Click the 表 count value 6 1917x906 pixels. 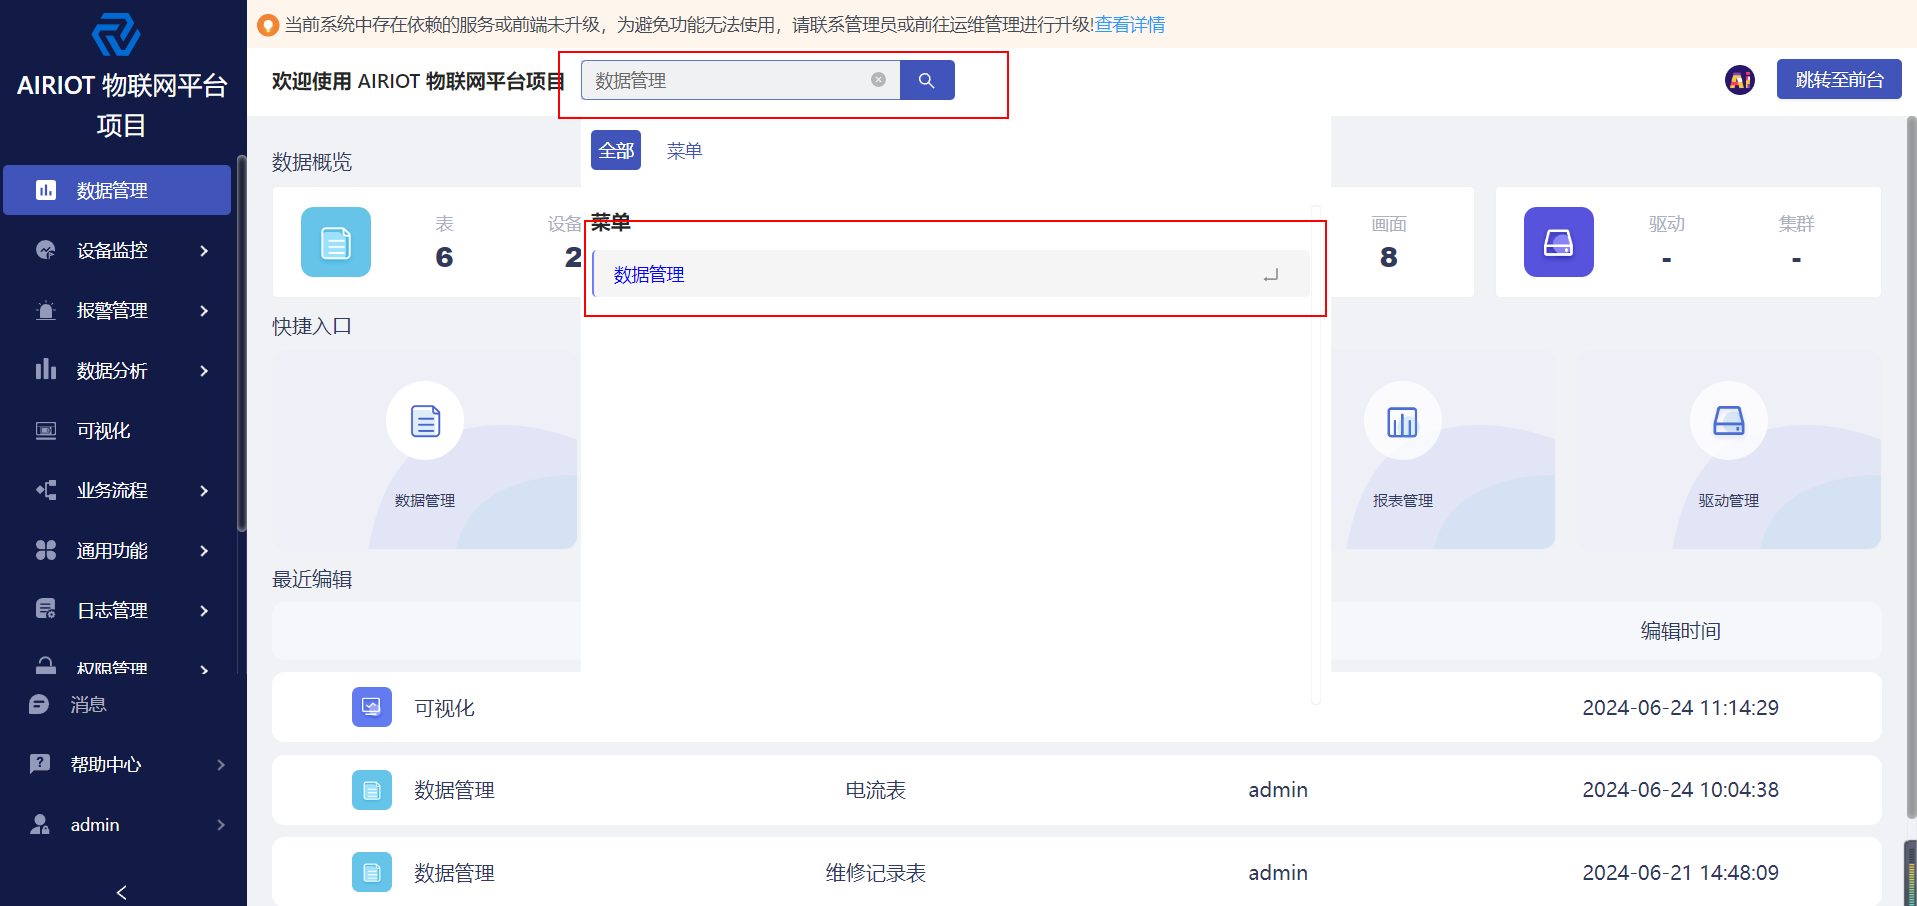[444, 257]
